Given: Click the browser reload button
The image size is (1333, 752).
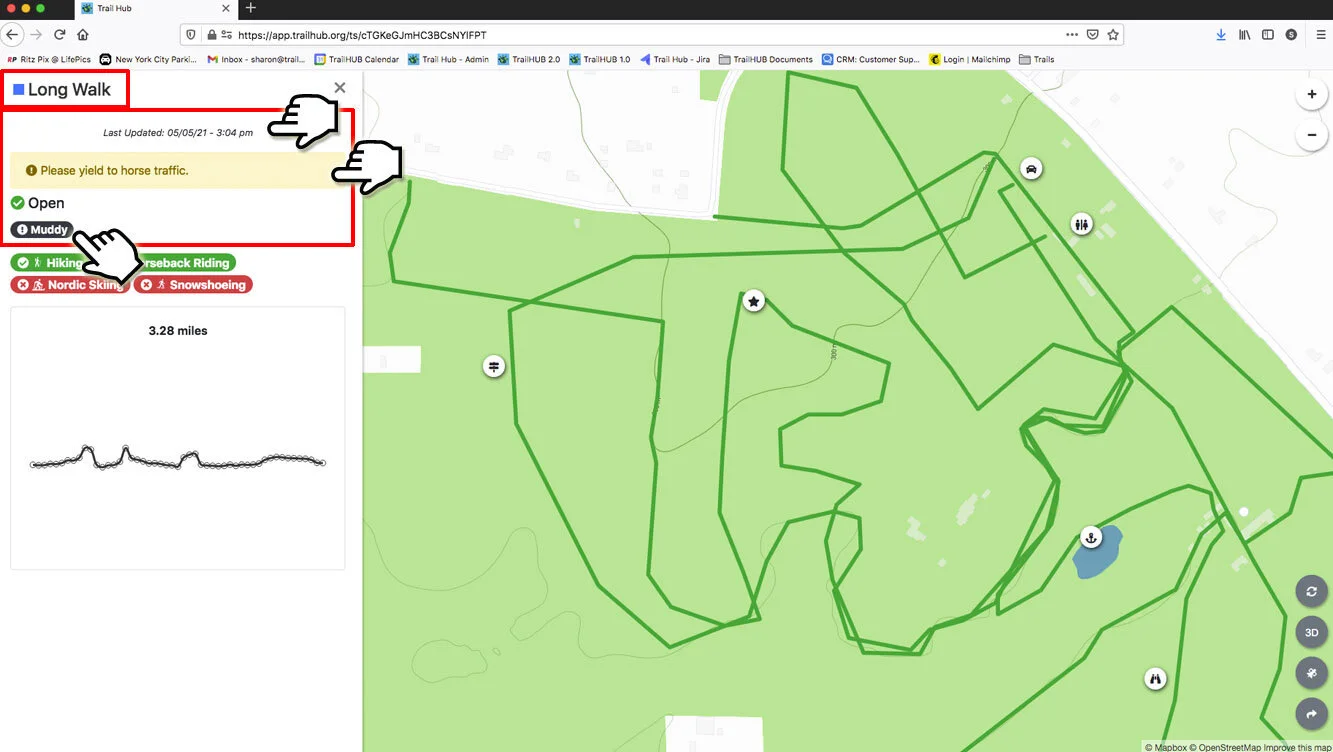Looking at the screenshot, I should [58, 34].
